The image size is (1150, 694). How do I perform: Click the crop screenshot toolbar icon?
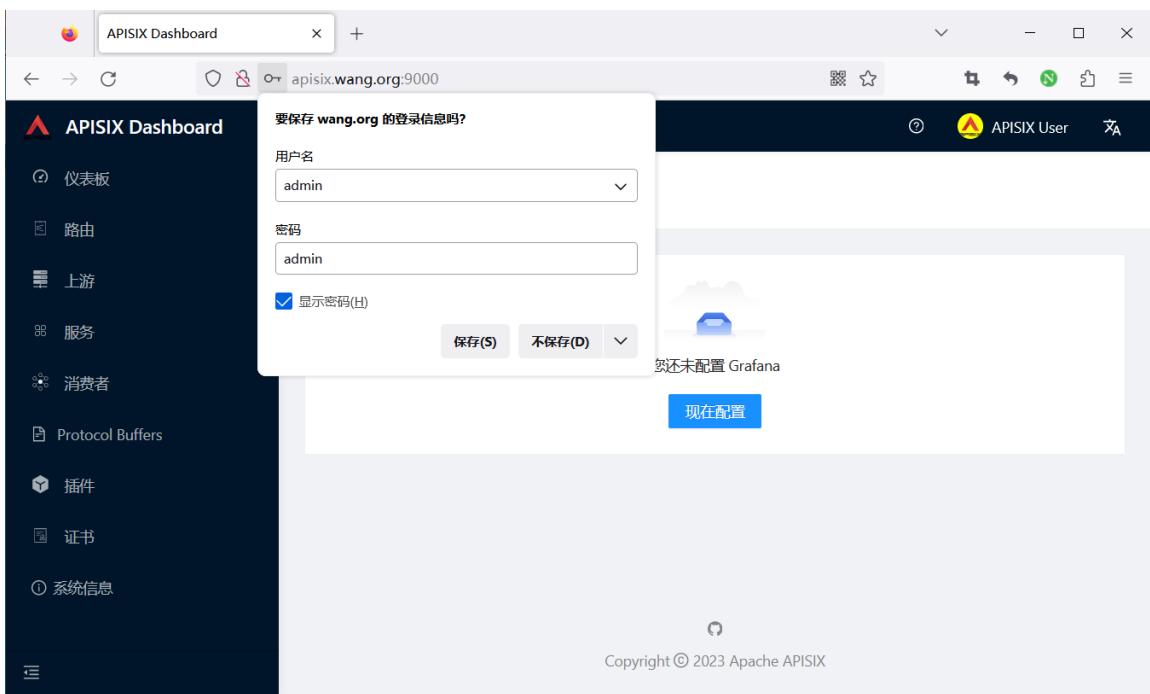pos(972,78)
